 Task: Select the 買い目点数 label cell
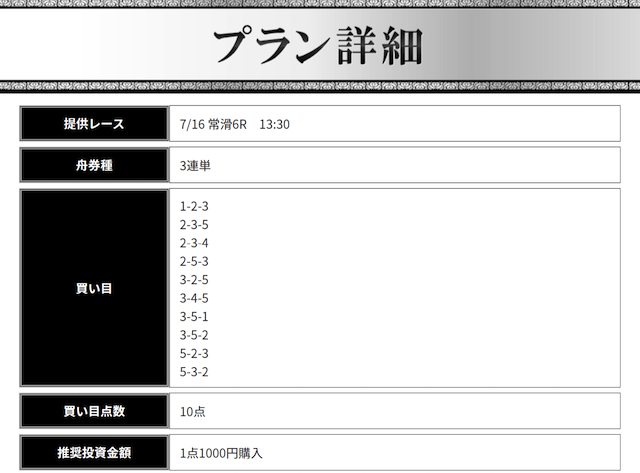pyautogui.click(x=94, y=411)
